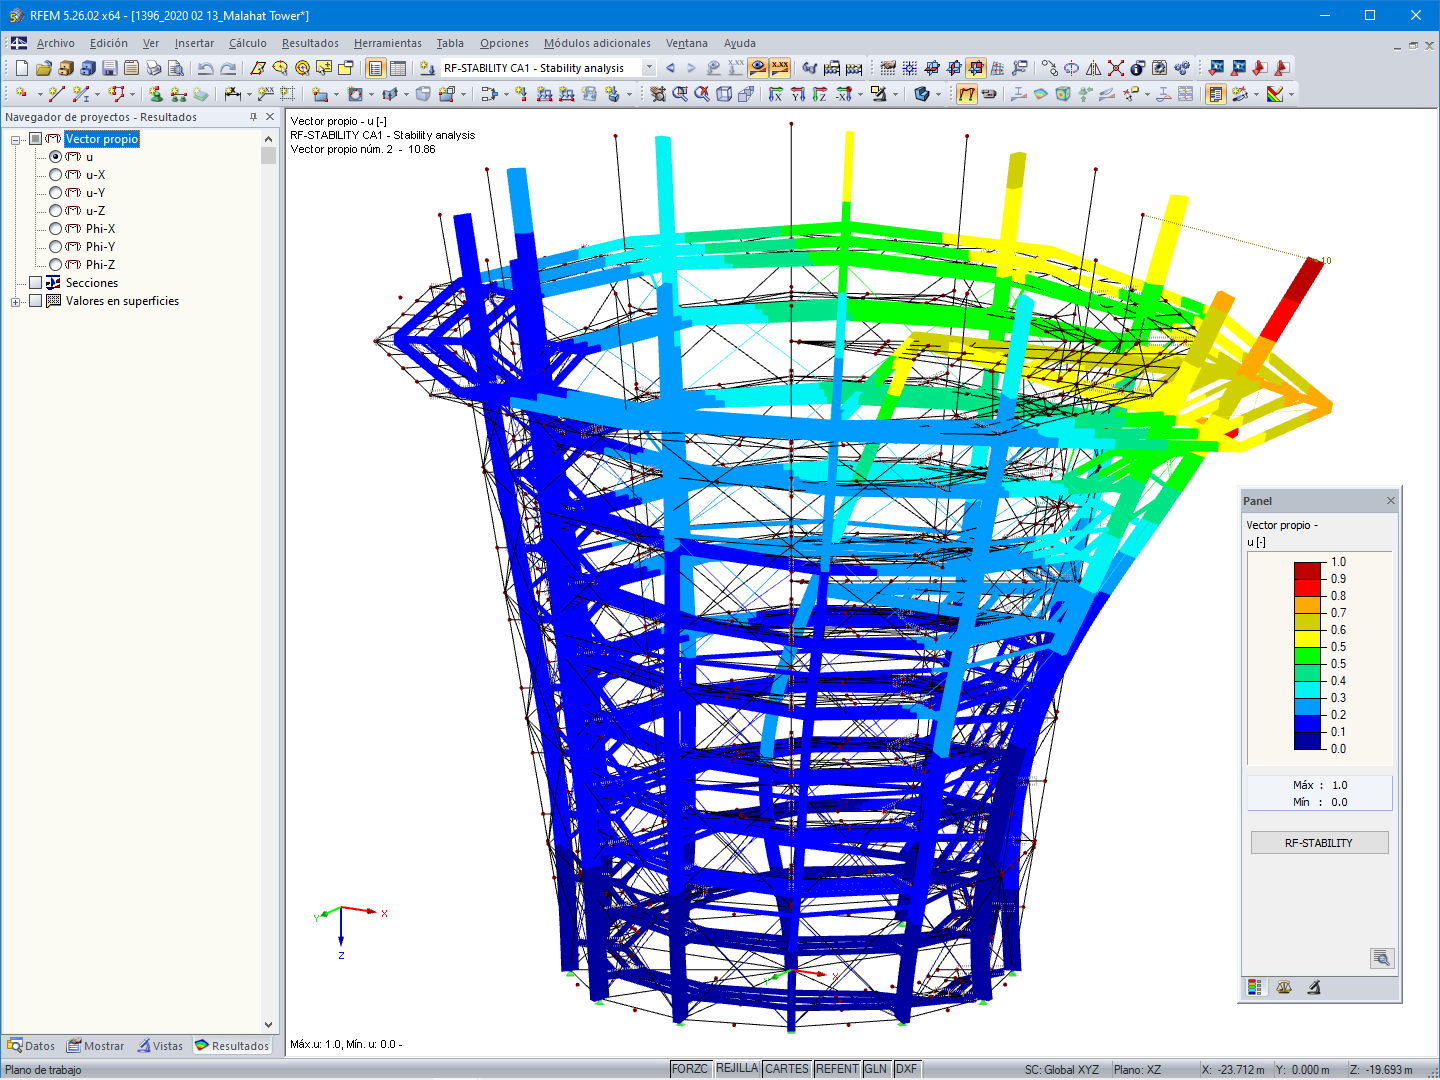
Task: Expand the Valores en superficies node
Action: (x=14, y=301)
